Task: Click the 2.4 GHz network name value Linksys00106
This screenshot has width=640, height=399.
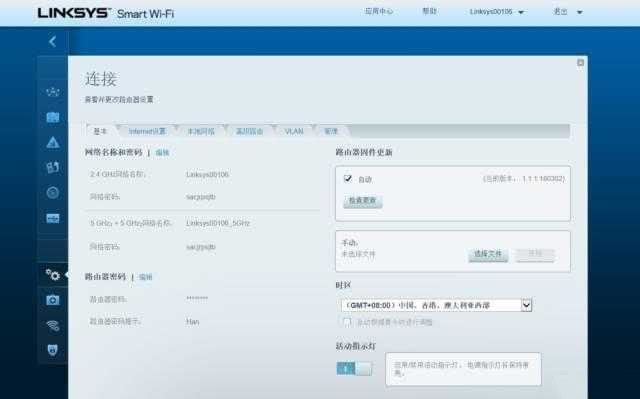Action: pos(207,175)
